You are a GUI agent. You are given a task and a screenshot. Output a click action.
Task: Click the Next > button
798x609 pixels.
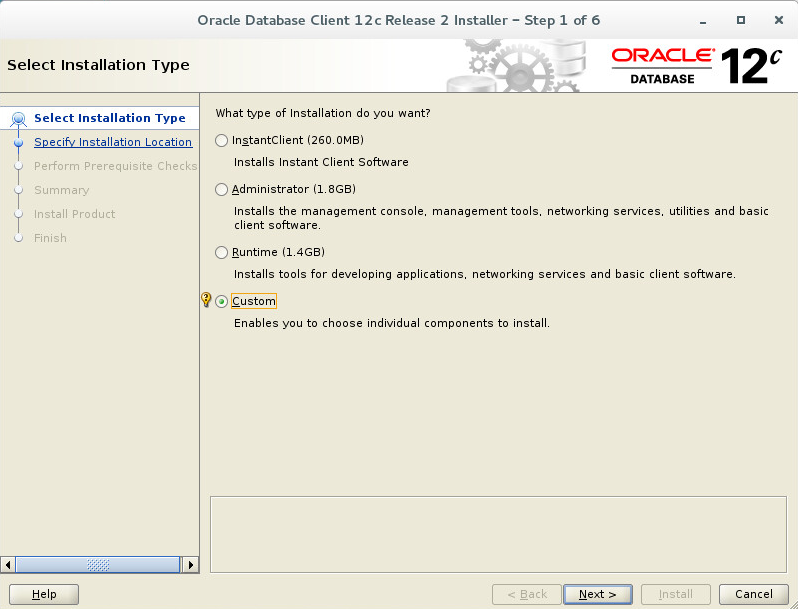coord(598,594)
